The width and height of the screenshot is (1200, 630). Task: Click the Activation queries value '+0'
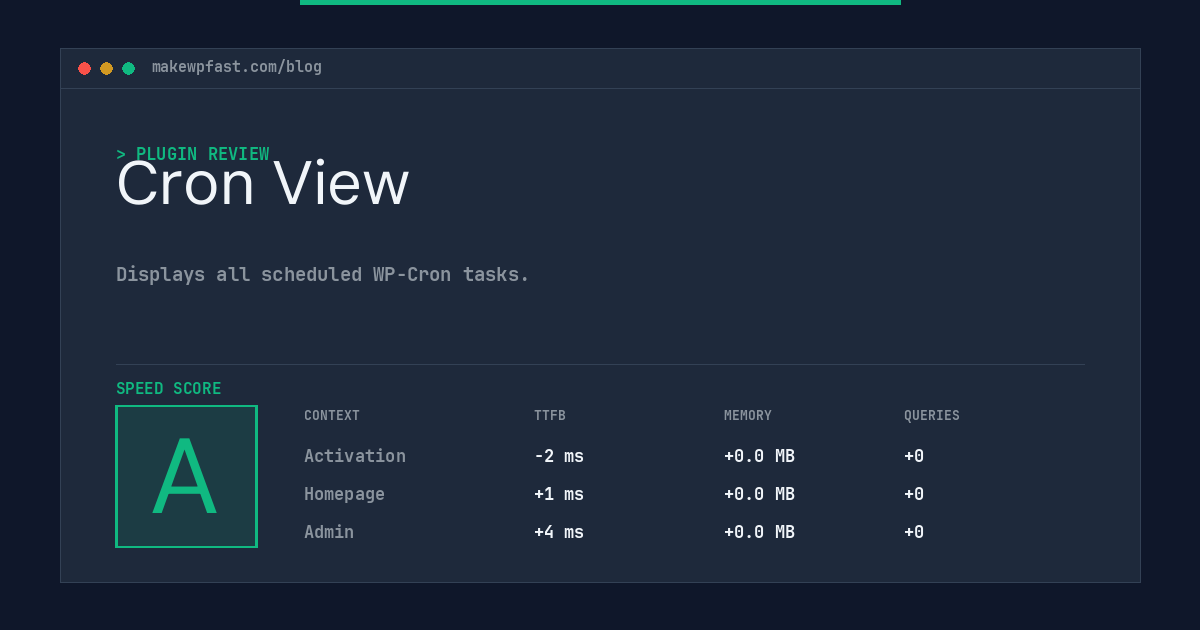coord(914,456)
